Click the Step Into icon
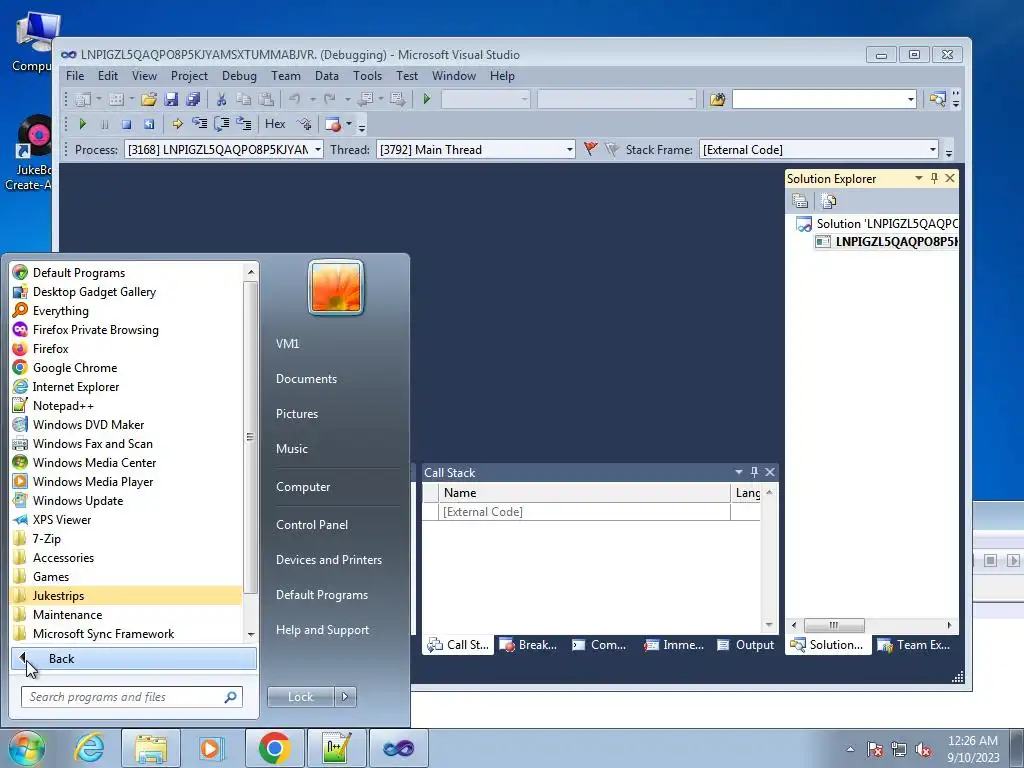Image resolution: width=1024 pixels, height=768 pixels. coord(199,124)
